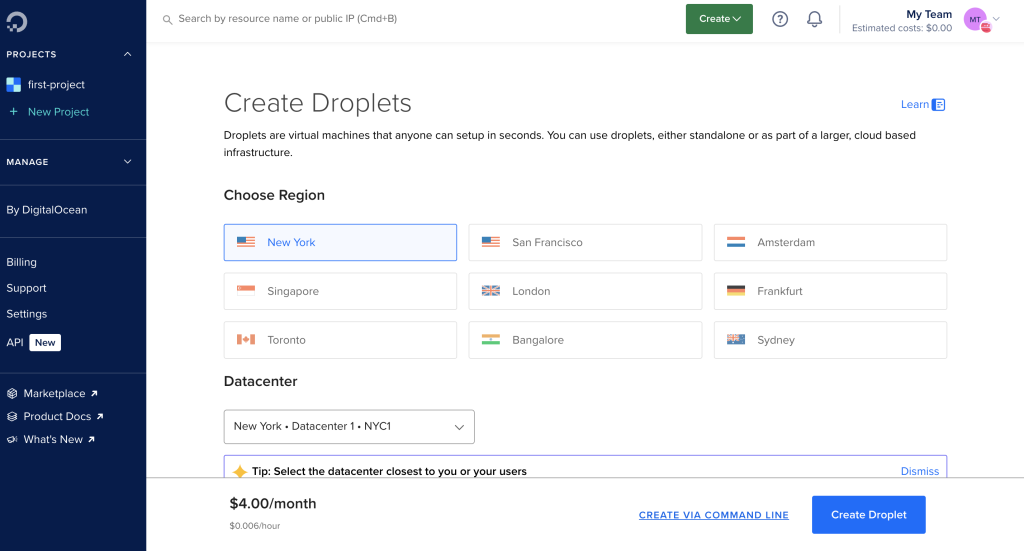Viewport: 1024px width, 551px height.
Task: Go to Billing in the sidebar
Action: tap(22, 262)
